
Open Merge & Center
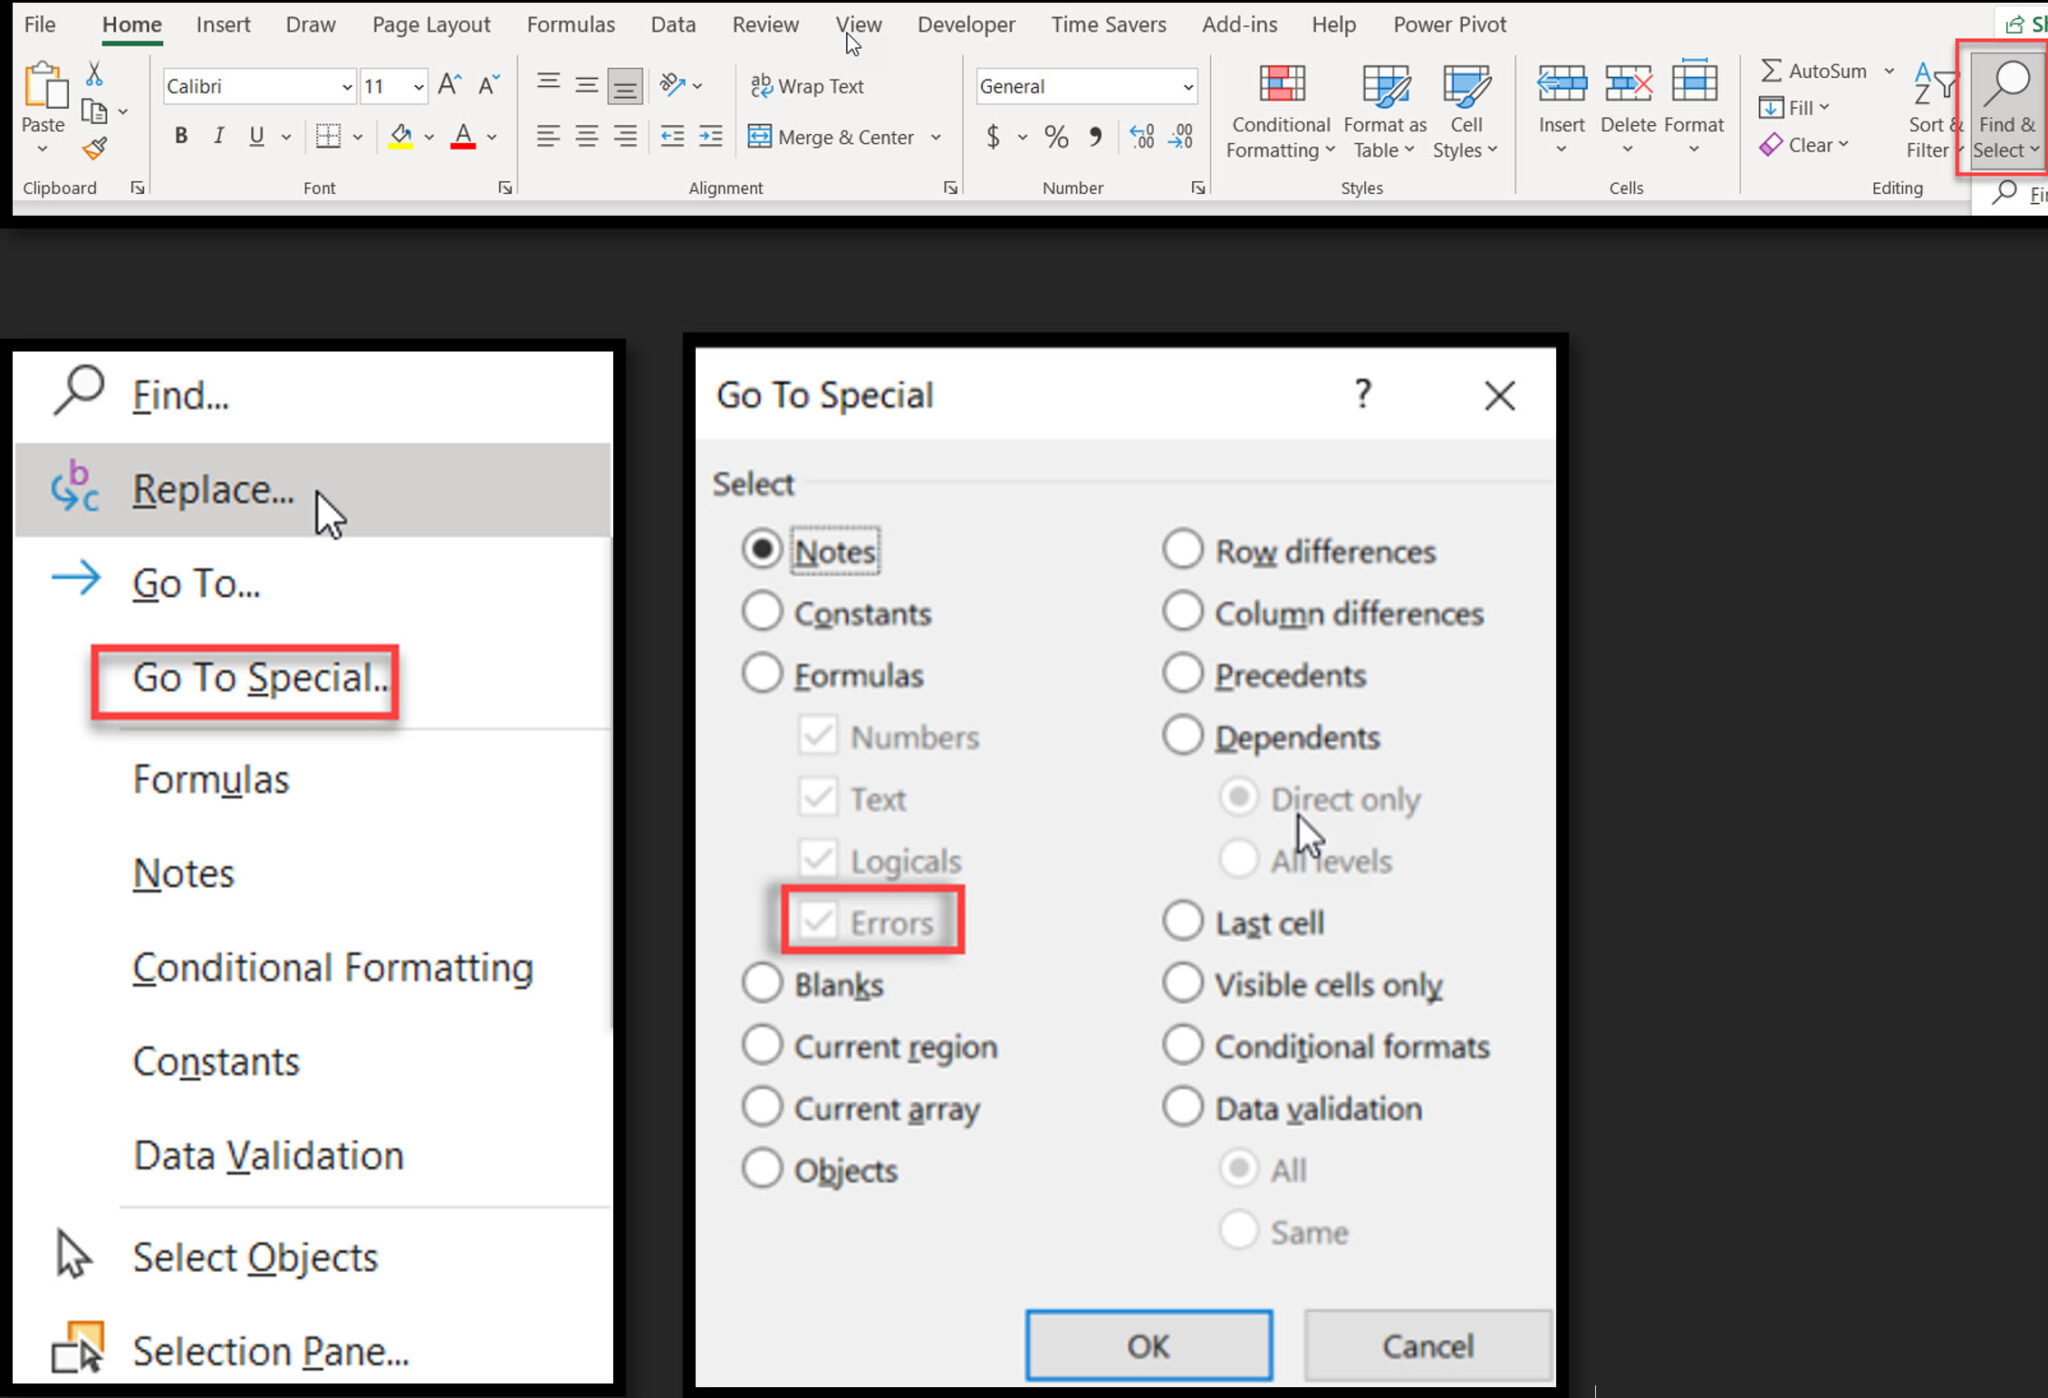(845, 137)
